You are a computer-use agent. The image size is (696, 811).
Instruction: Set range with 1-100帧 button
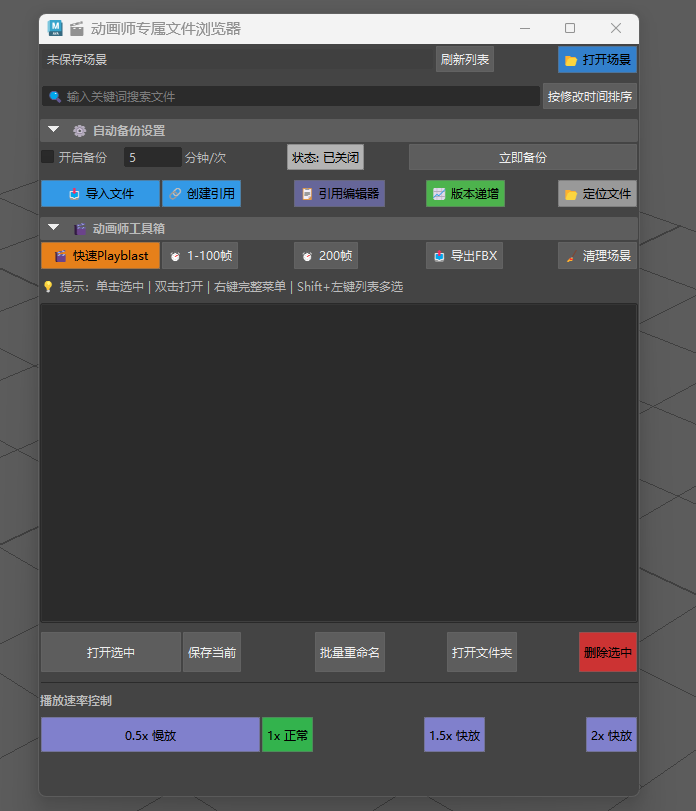200,256
